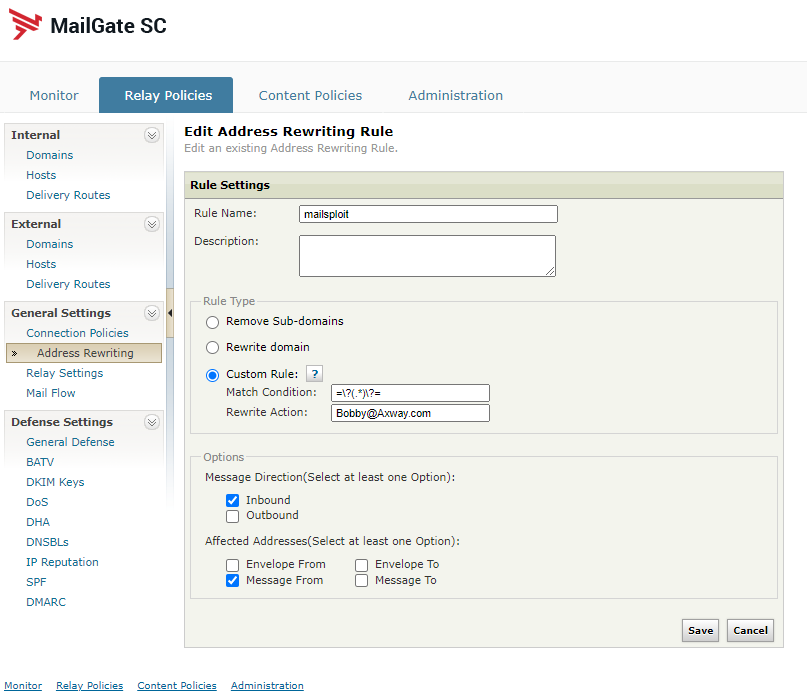Collapse the Defense Settings section chevron
Image resolution: width=807 pixels, height=700 pixels.
(152, 422)
